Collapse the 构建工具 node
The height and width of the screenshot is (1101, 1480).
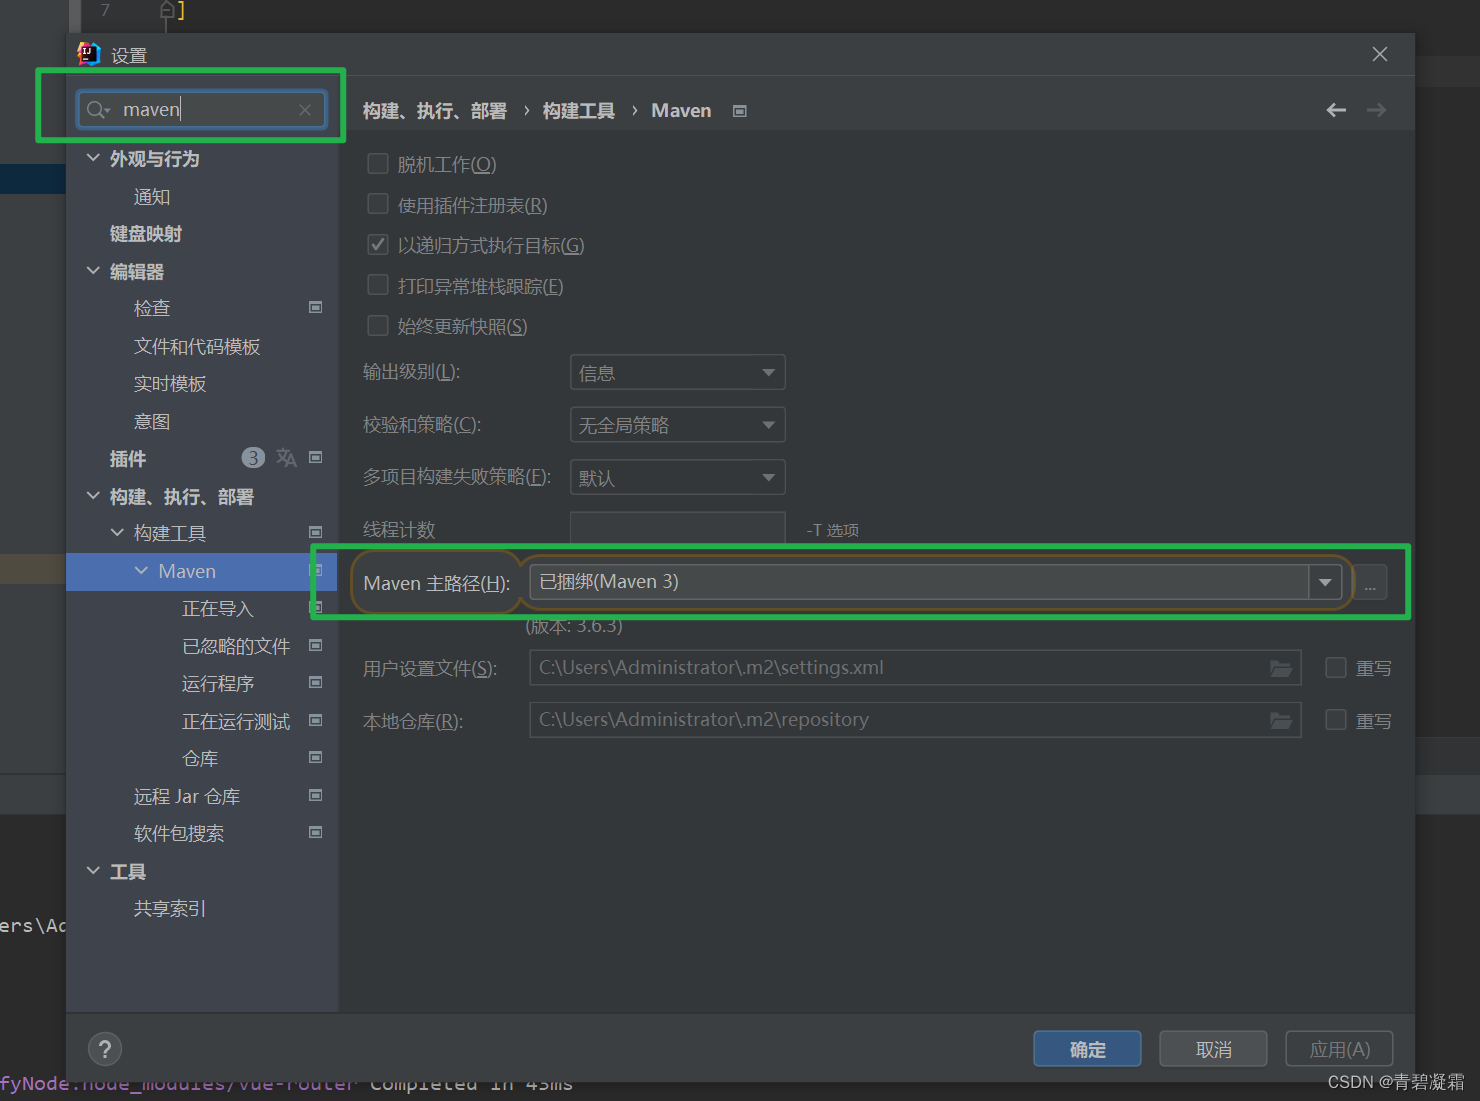117,533
